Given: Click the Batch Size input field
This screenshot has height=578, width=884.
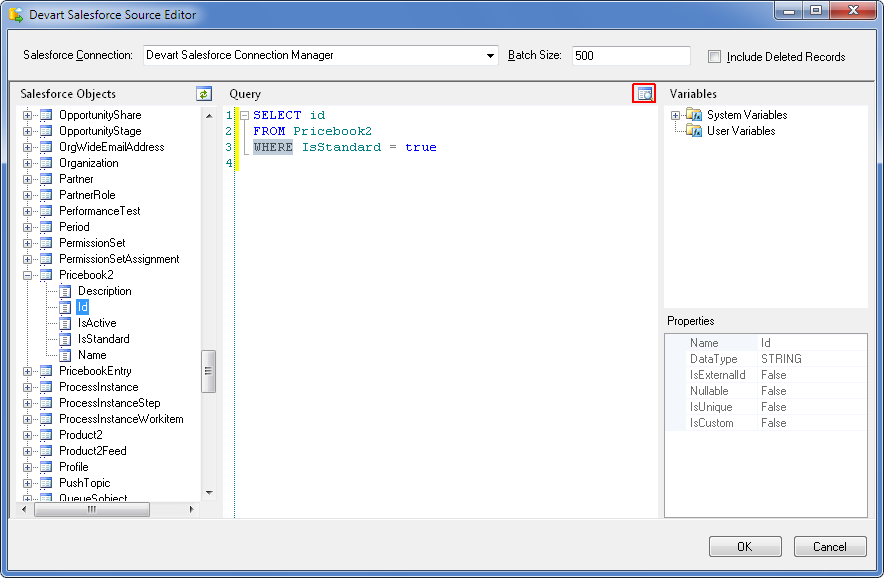Looking at the screenshot, I should [x=631, y=55].
